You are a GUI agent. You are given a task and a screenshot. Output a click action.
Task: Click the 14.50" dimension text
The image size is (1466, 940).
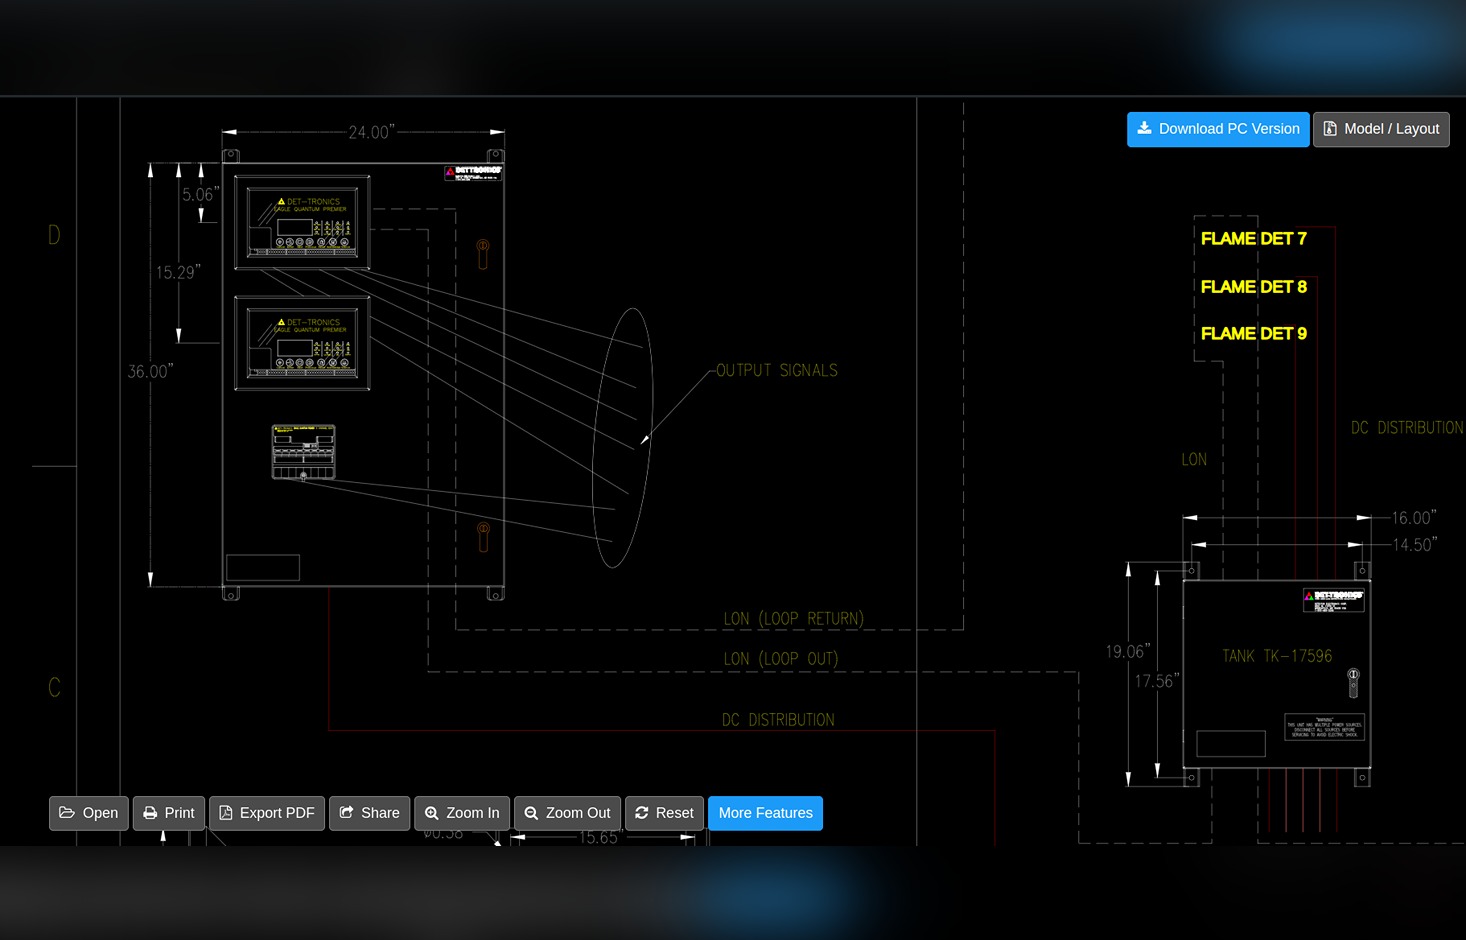pos(1414,545)
